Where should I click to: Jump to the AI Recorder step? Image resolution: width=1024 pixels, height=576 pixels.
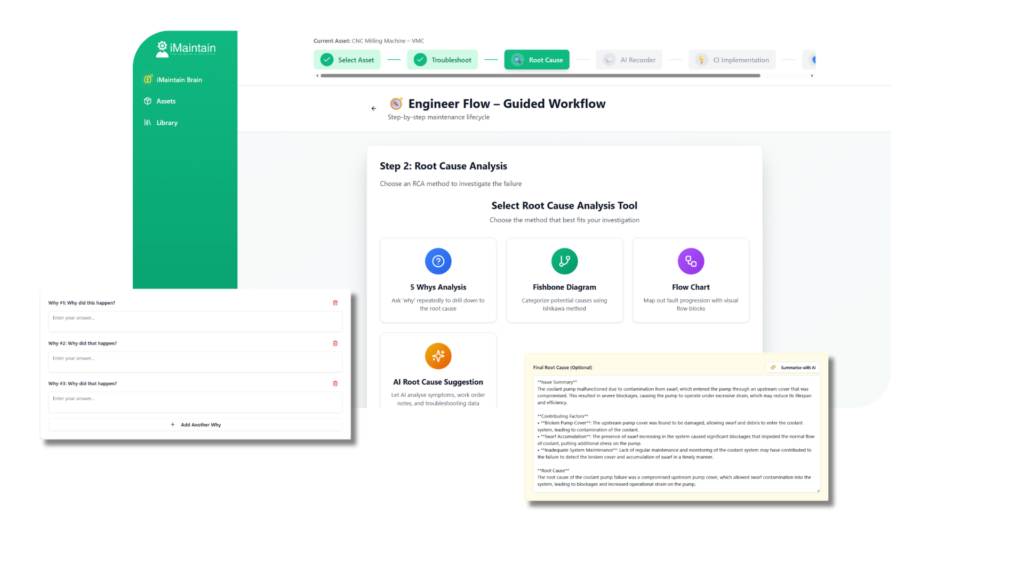pos(632,60)
